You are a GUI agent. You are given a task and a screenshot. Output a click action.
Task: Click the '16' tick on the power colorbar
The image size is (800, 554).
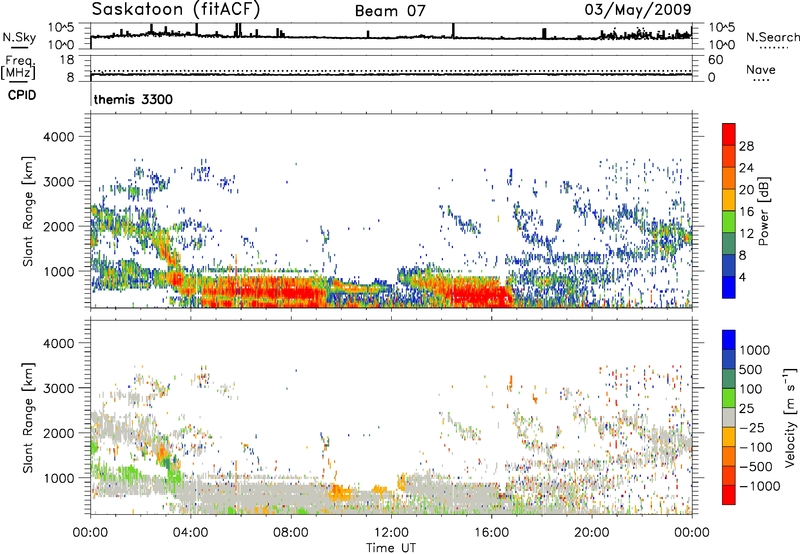tap(745, 212)
